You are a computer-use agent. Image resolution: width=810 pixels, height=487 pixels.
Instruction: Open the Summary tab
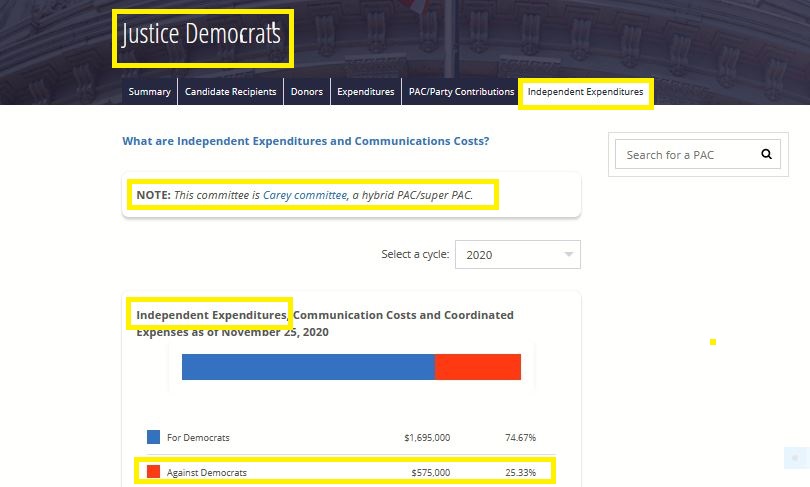tap(149, 91)
